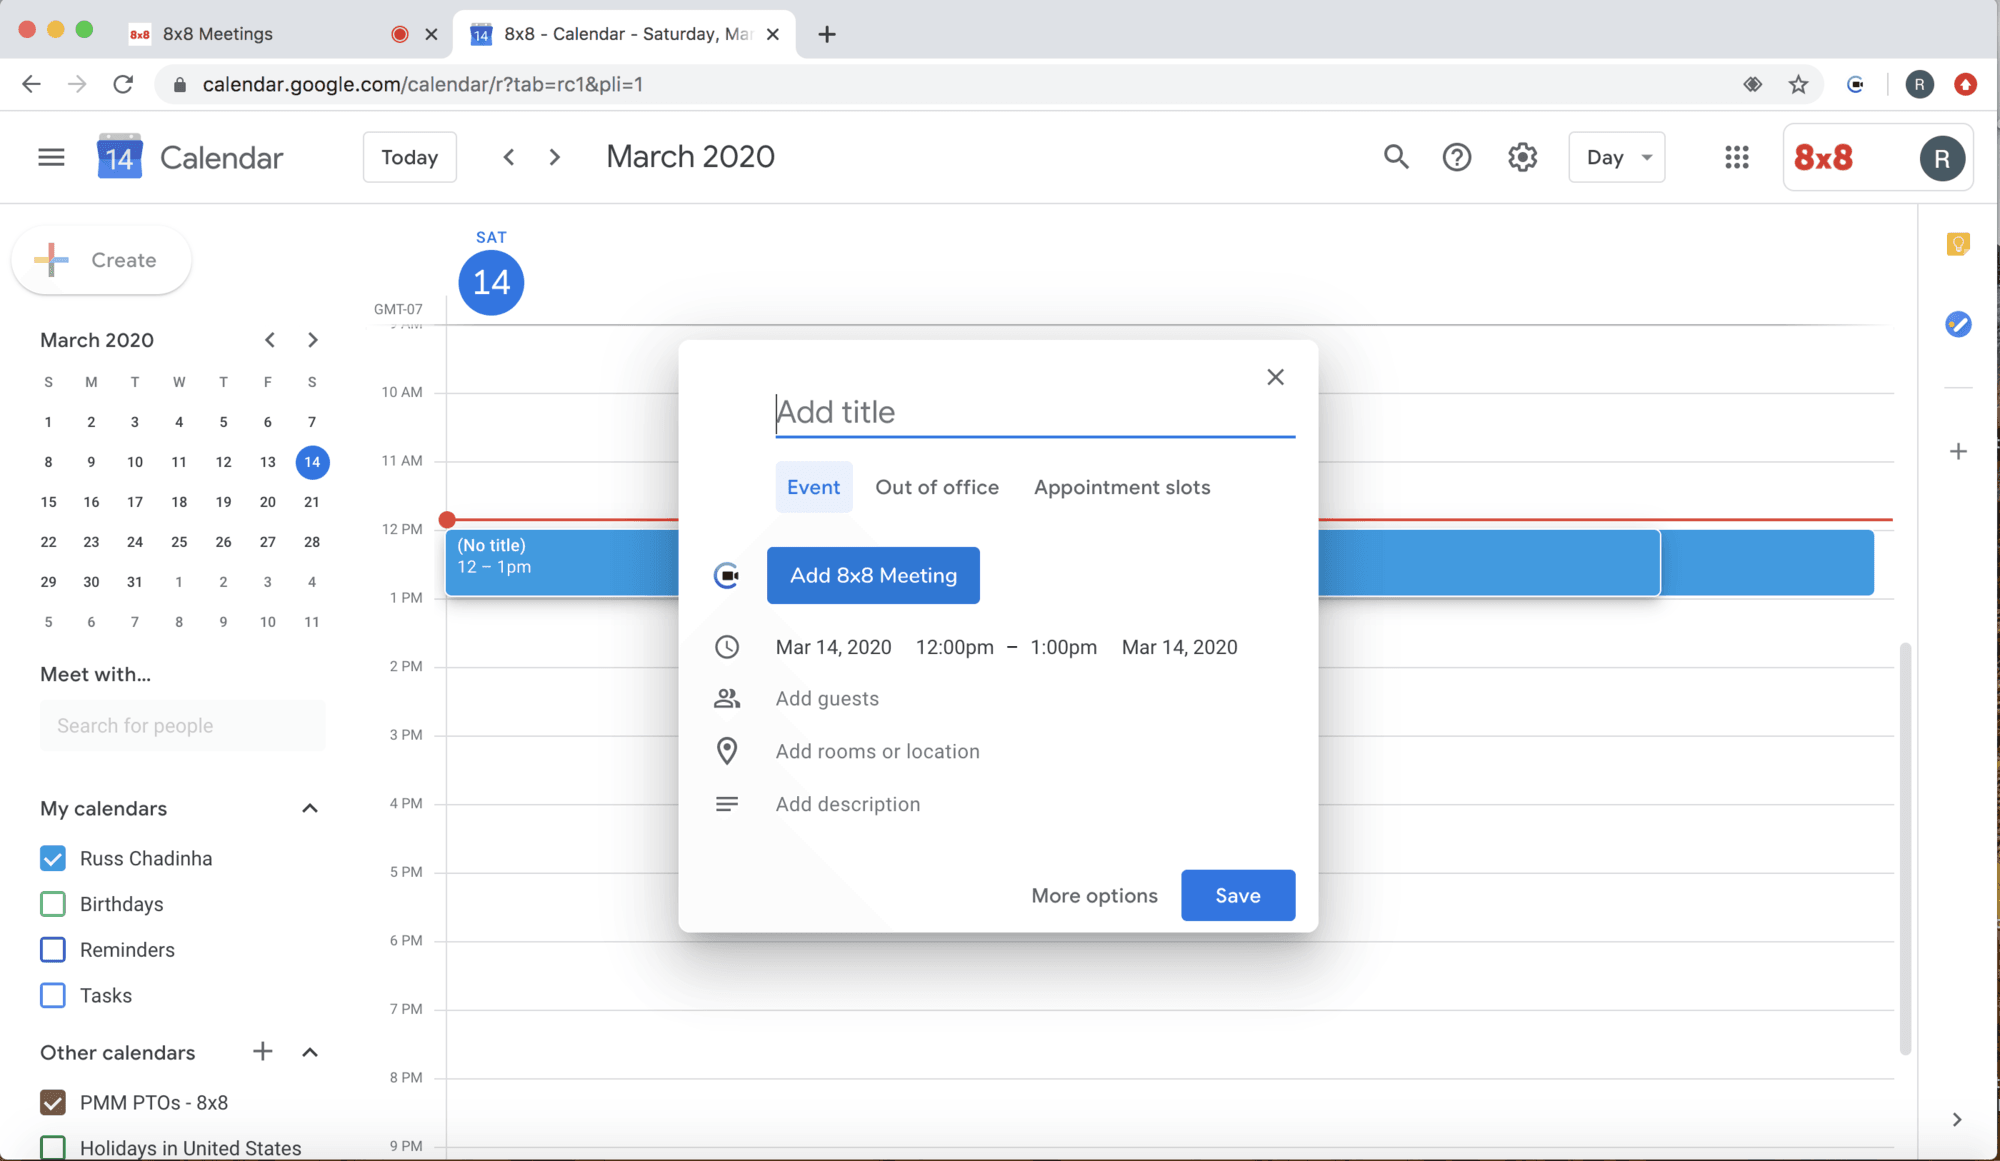This screenshot has width=2000, height=1161.
Task: Focus the Add title field
Action: [1035, 412]
